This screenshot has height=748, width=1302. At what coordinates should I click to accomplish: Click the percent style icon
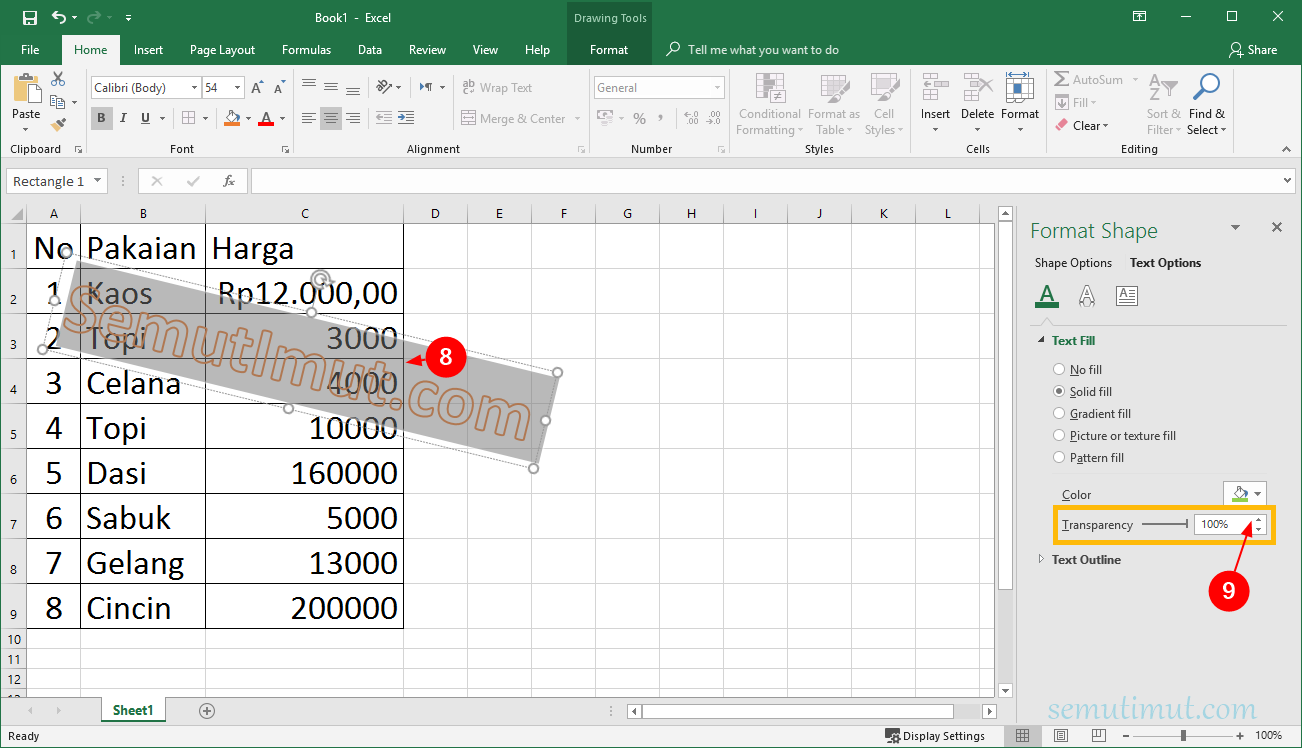click(639, 118)
